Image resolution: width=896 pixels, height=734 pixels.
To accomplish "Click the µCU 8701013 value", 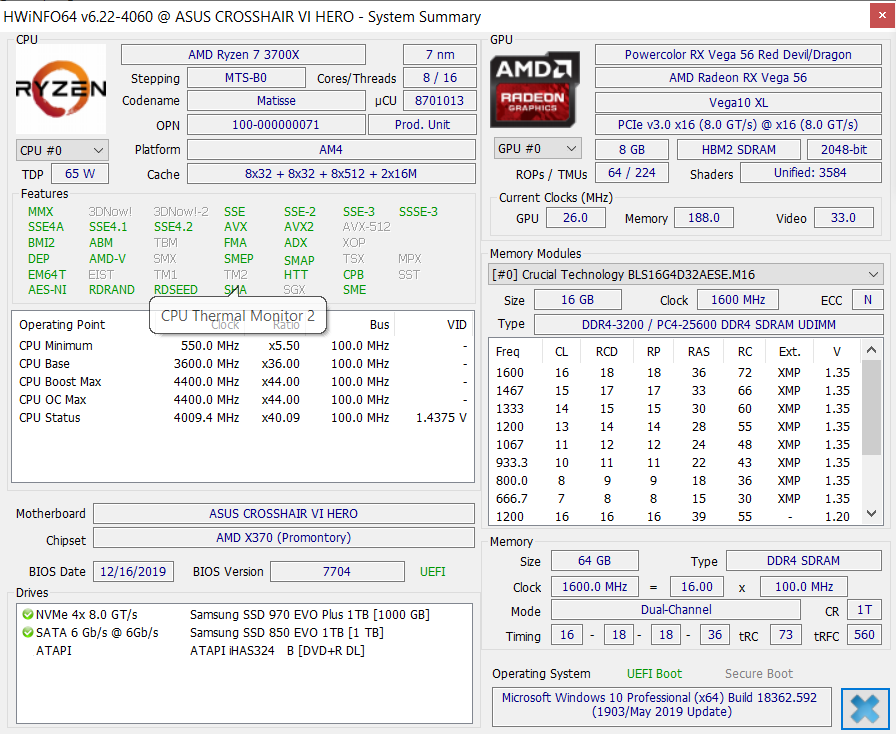I will 439,101.
